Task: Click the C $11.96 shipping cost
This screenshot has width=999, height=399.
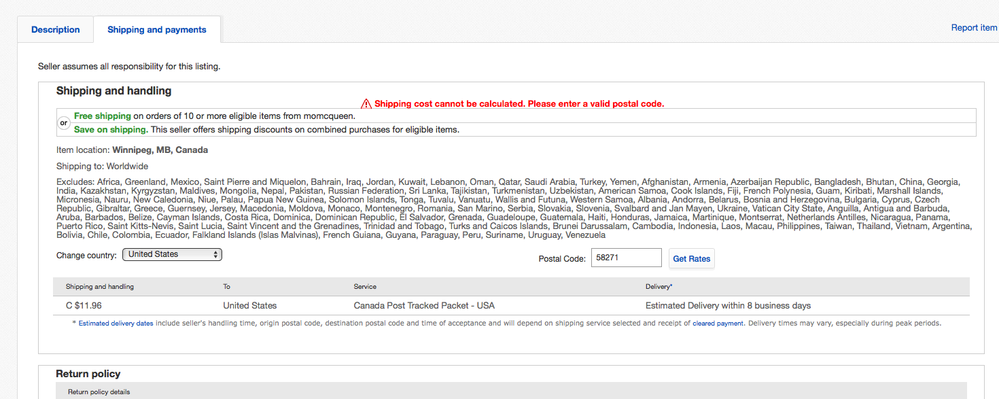Action: click(x=83, y=305)
